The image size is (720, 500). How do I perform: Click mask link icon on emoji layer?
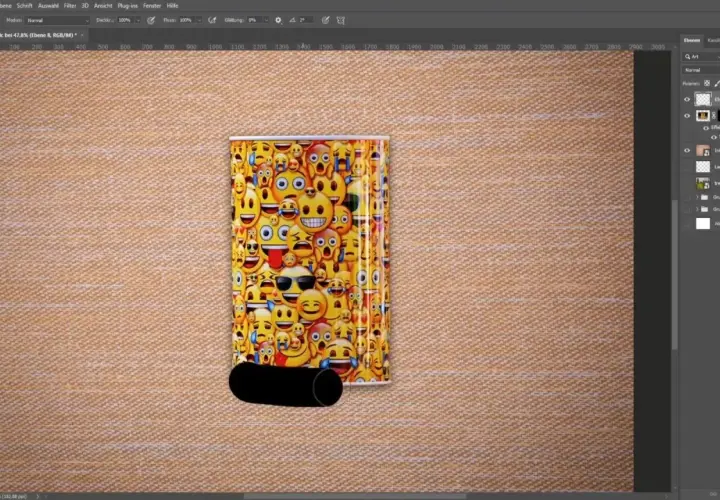714,115
